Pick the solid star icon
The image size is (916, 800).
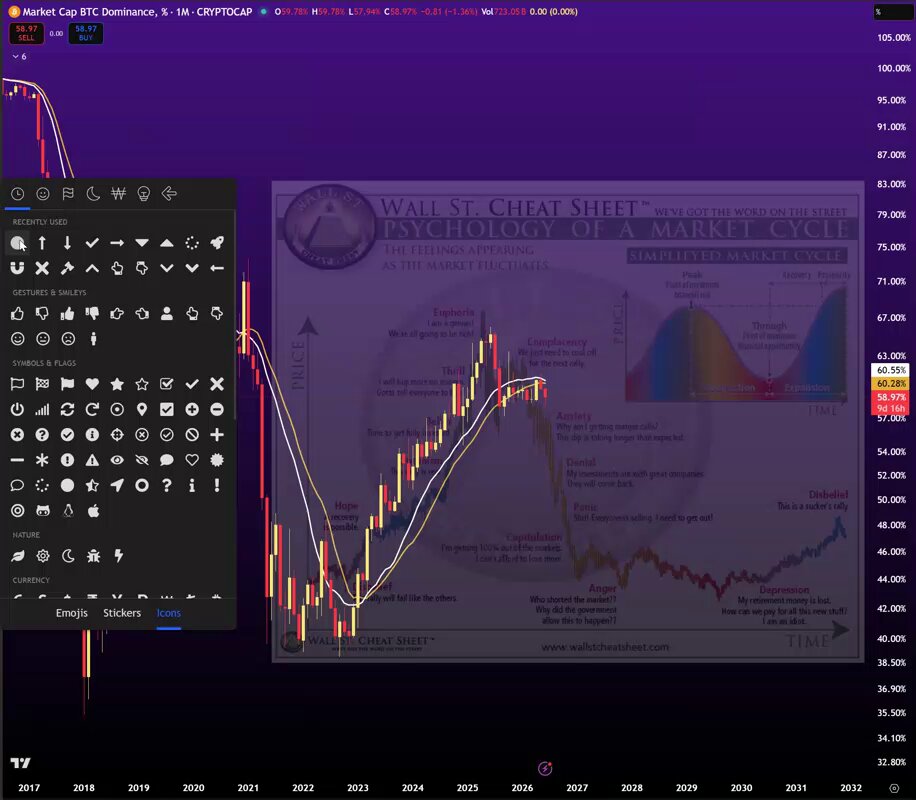coord(117,384)
